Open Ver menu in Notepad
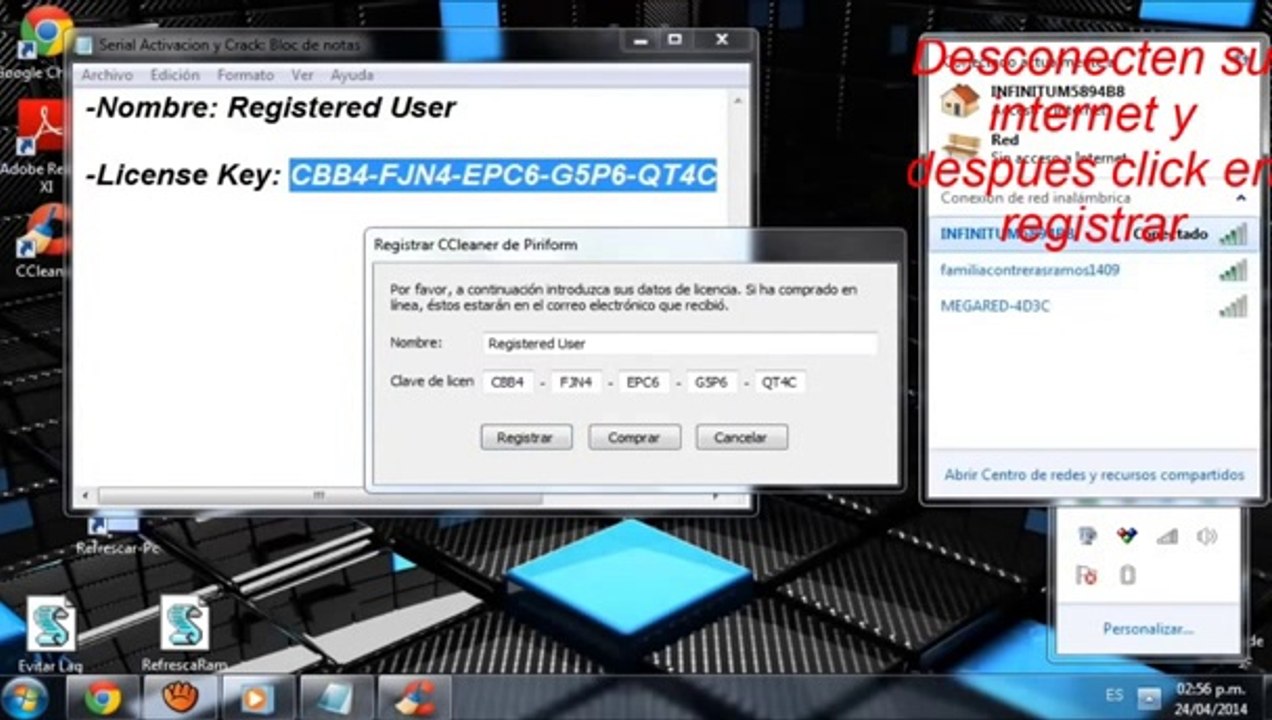 302,75
